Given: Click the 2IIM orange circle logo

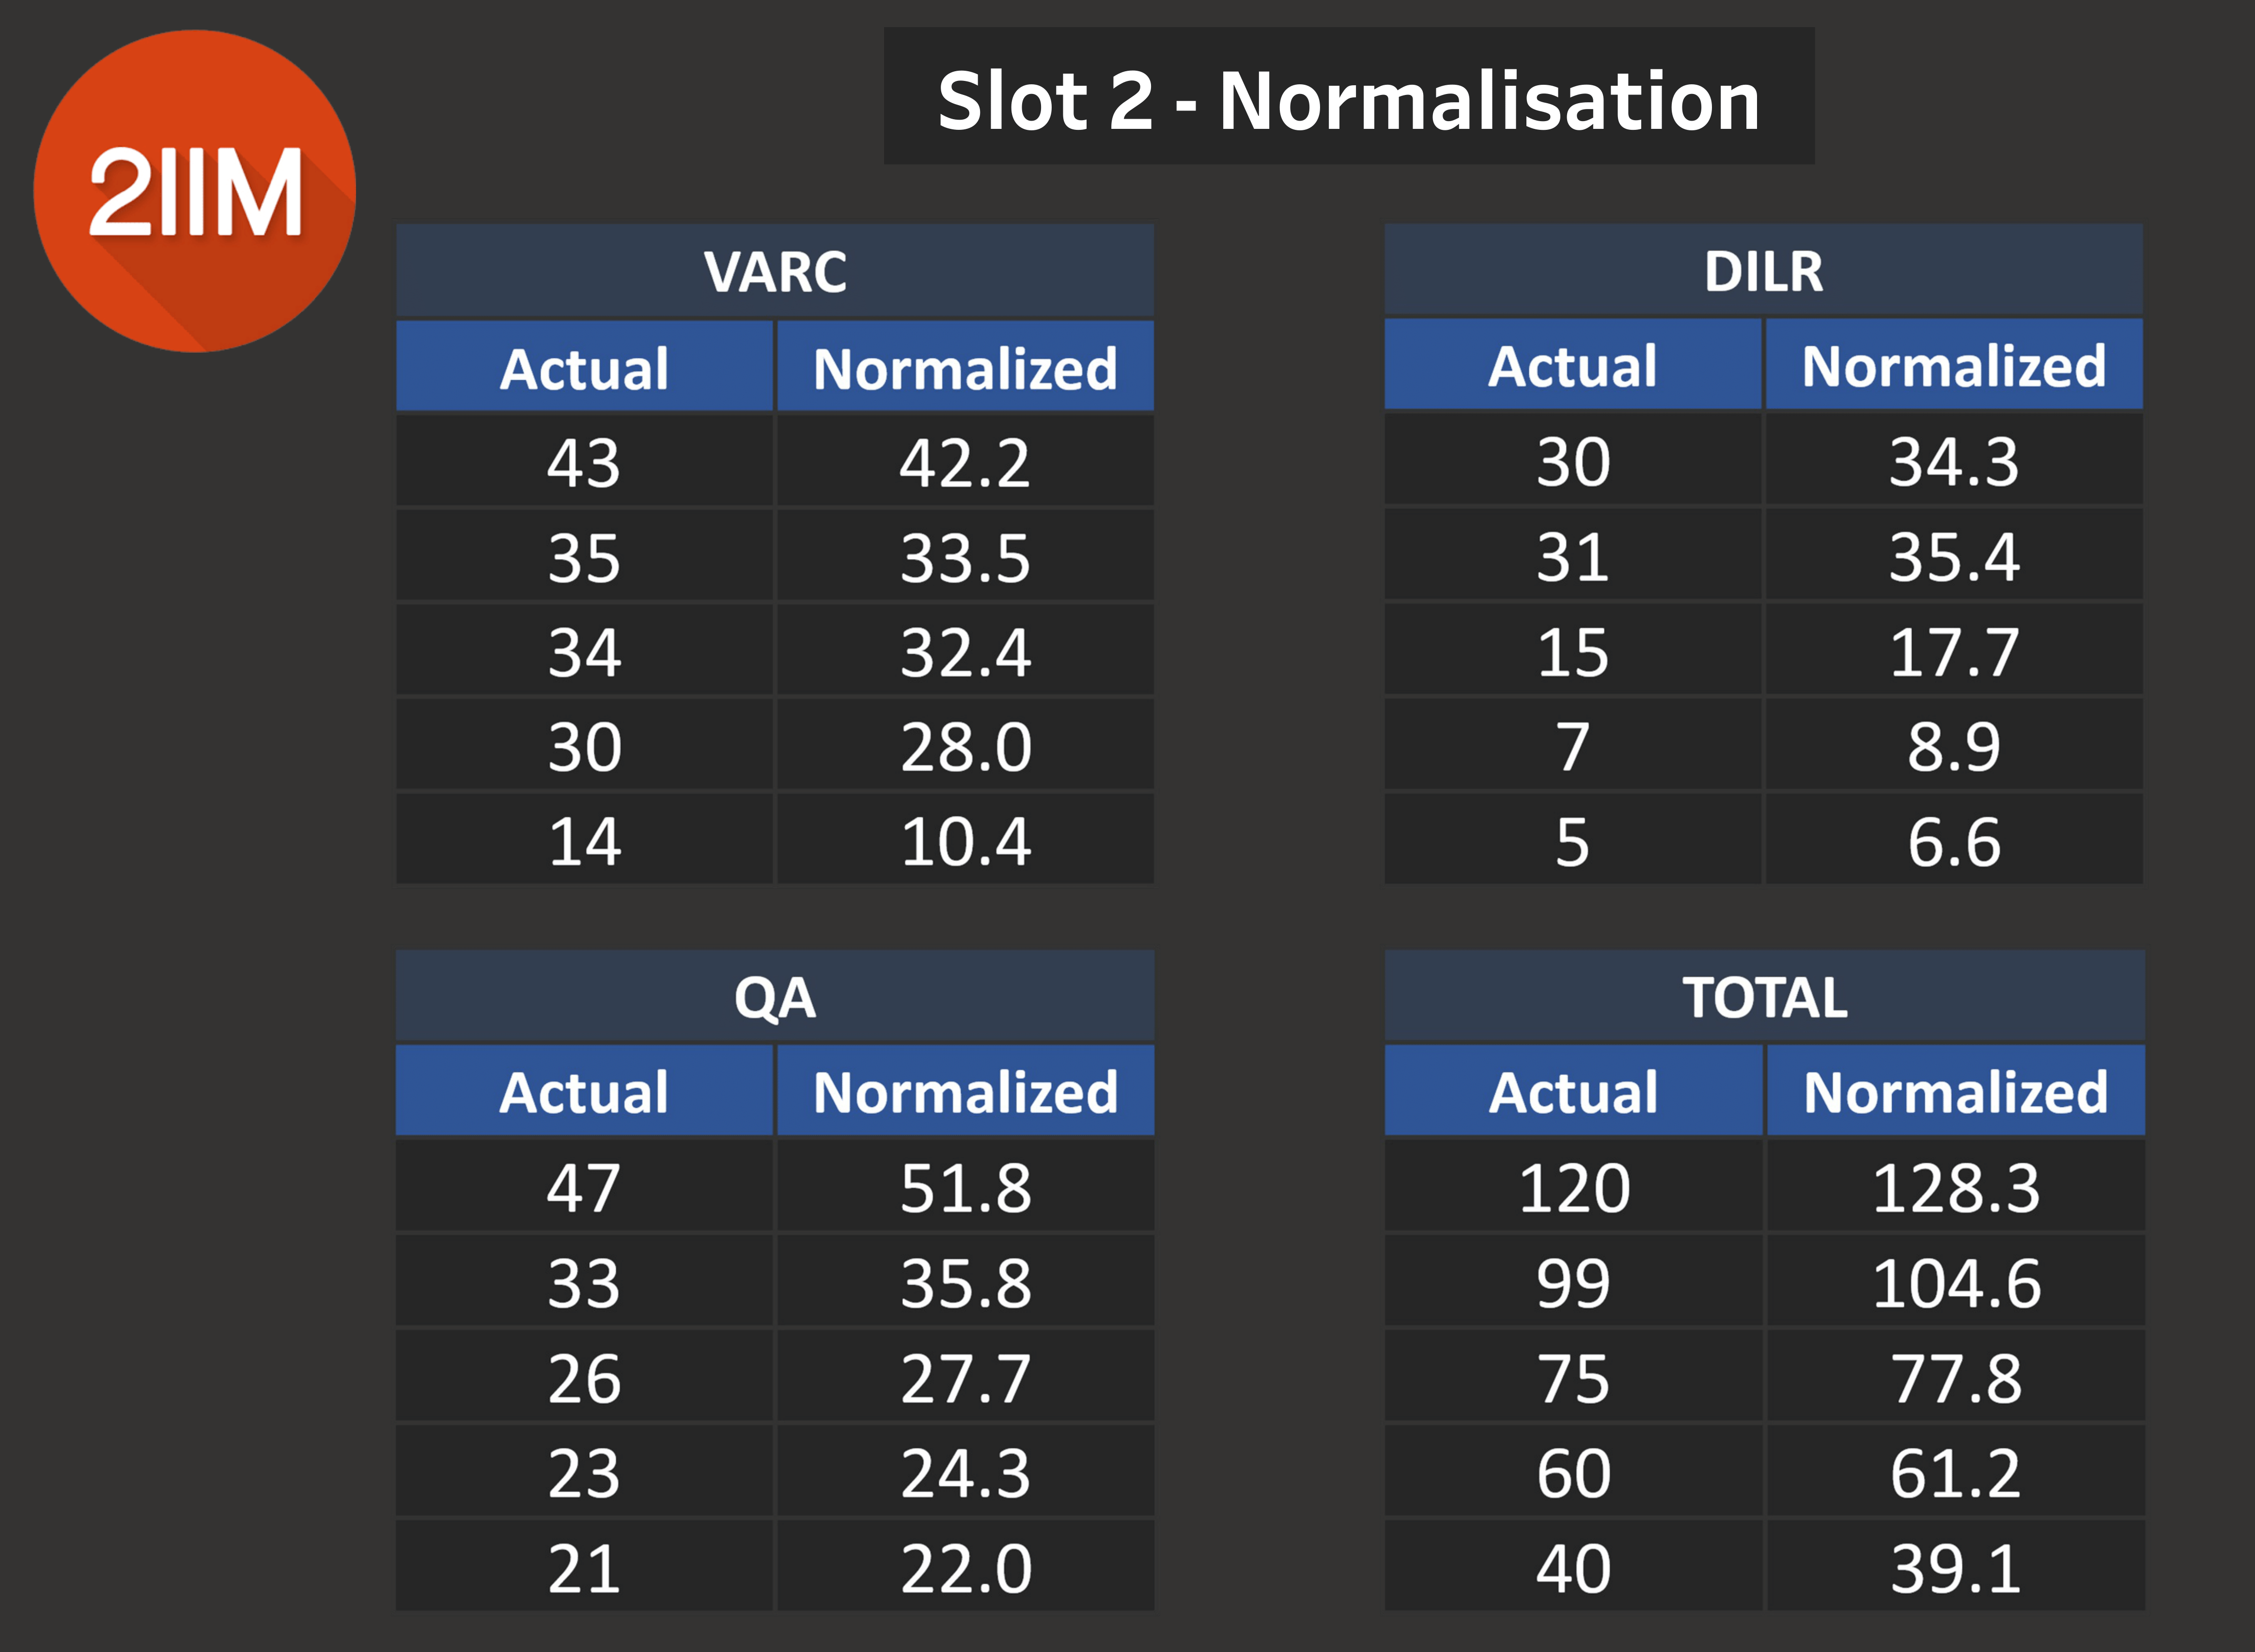Looking at the screenshot, I should point(195,191).
